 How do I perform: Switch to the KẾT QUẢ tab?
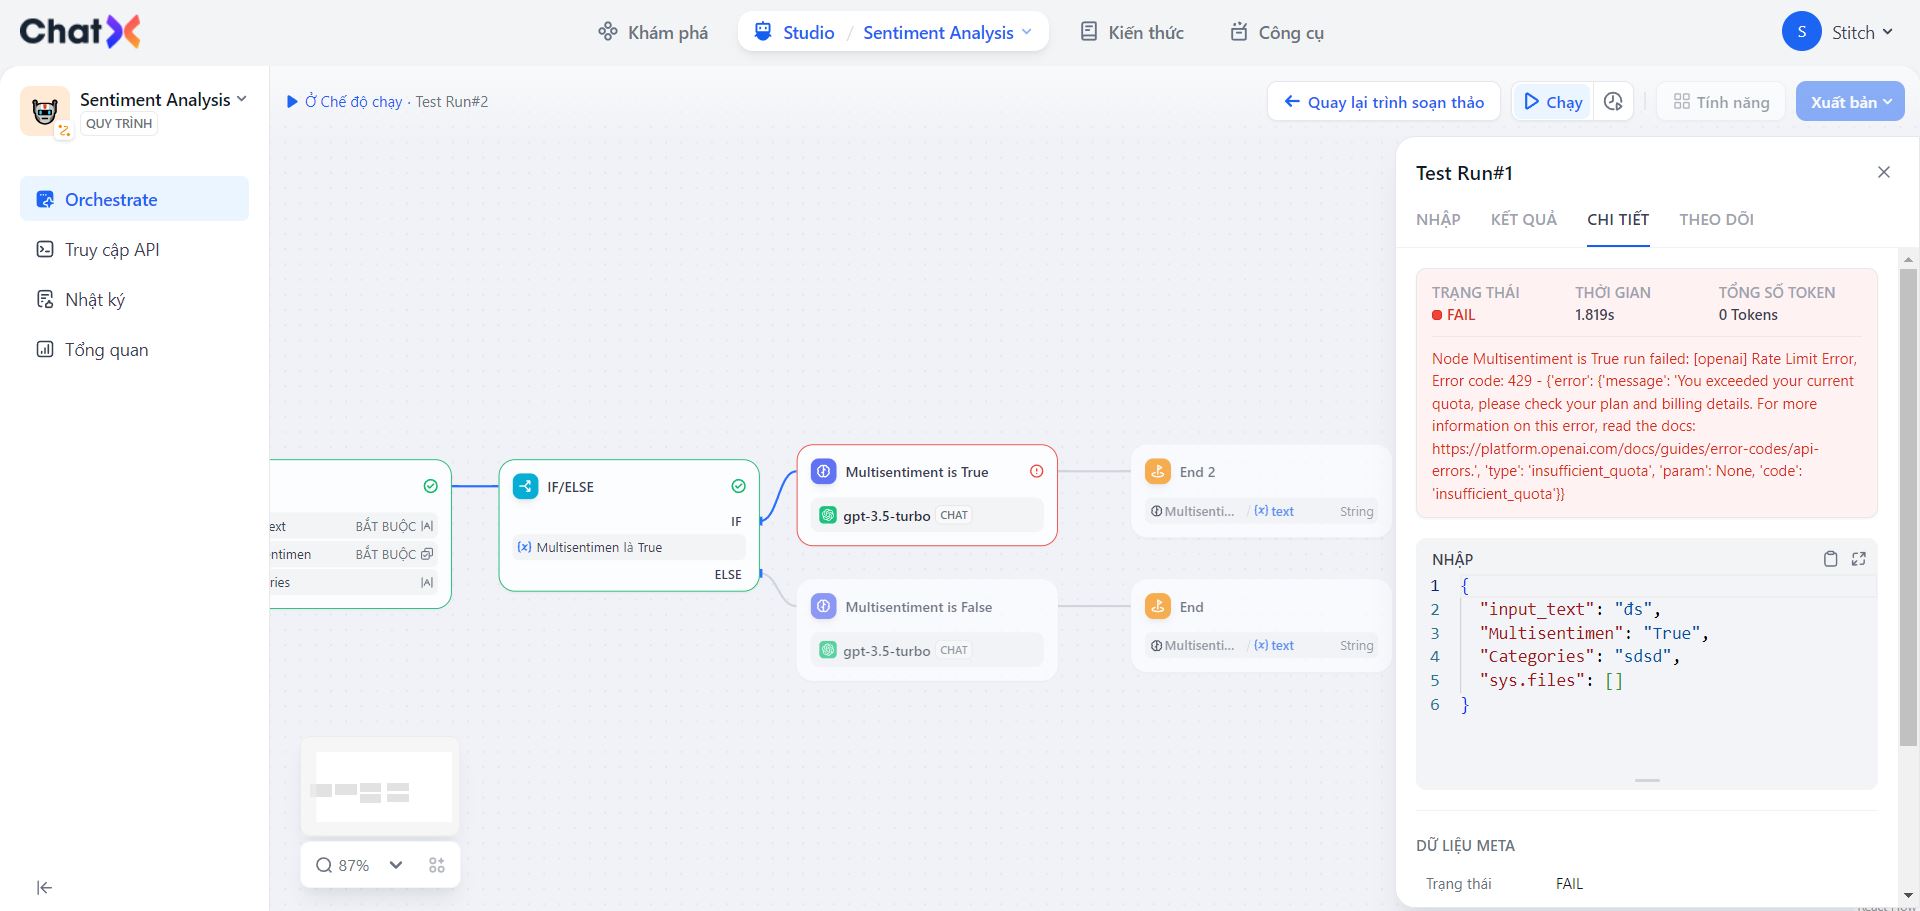[x=1523, y=219]
